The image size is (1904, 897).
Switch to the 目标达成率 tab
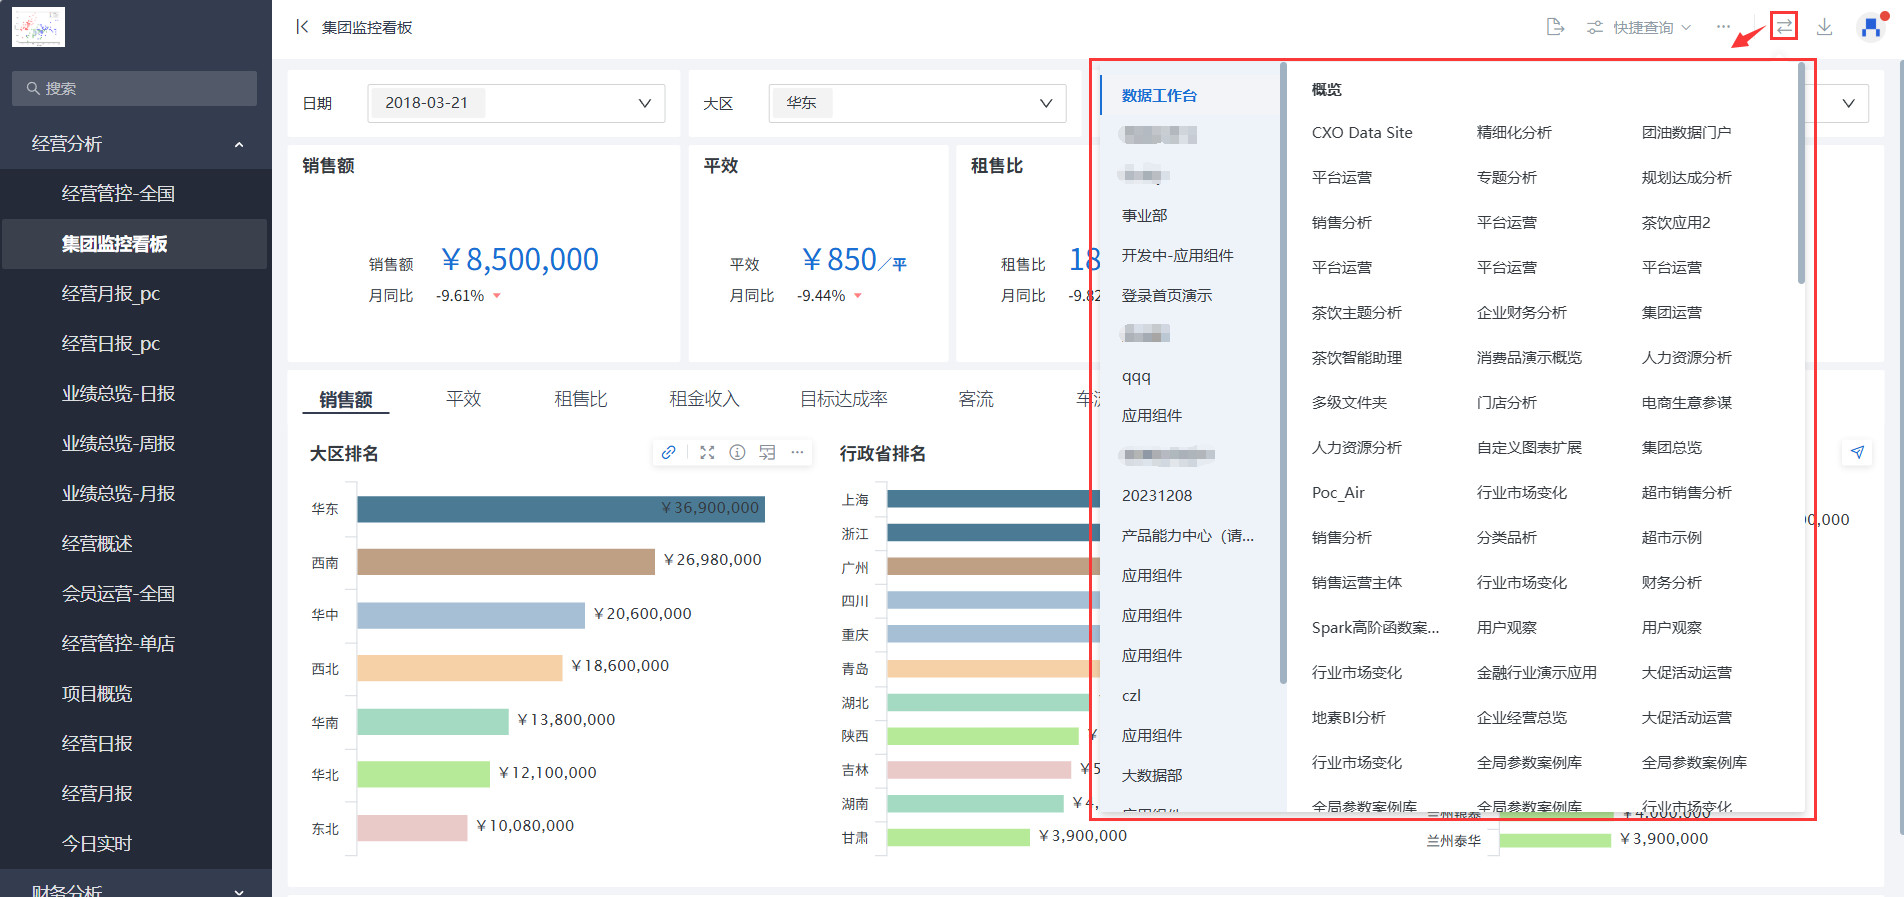pyautogui.click(x=843, y=399)
